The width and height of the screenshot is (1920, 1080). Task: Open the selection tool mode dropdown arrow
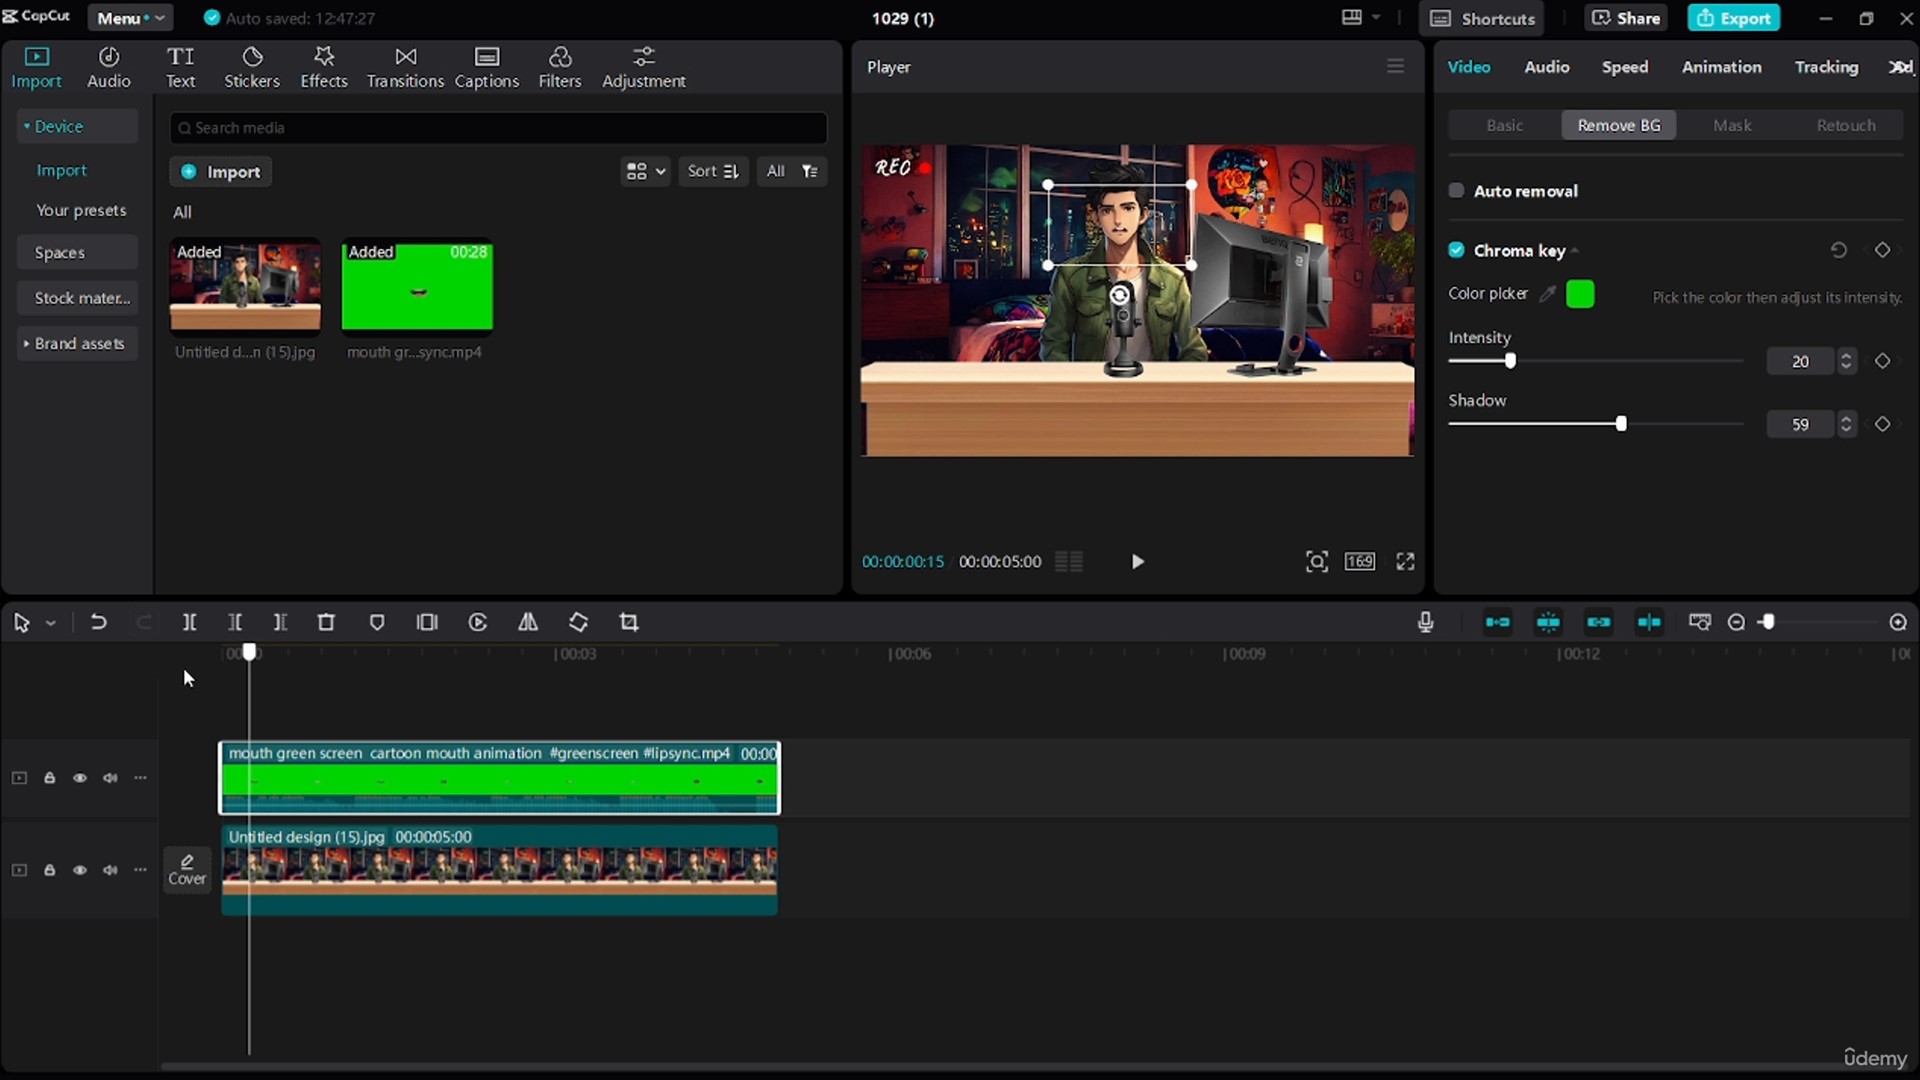tap(51, 623)
